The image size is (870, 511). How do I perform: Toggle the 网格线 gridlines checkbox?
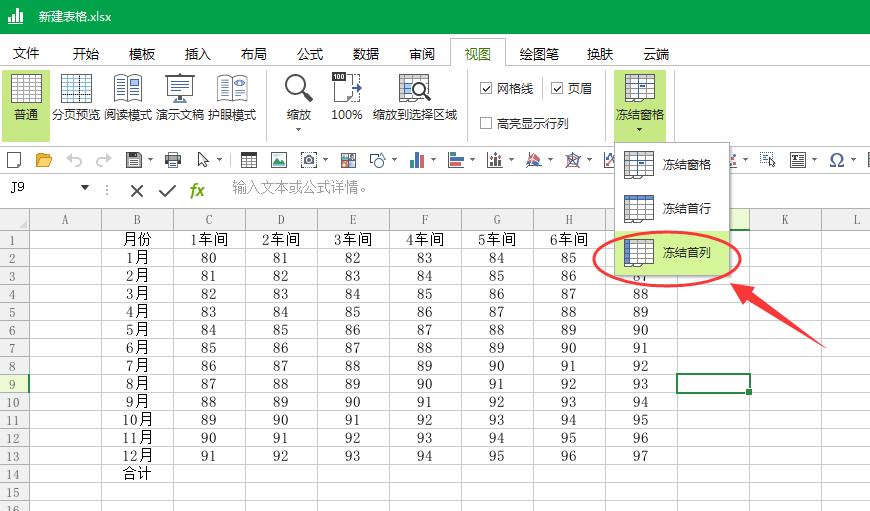(486, 88)
